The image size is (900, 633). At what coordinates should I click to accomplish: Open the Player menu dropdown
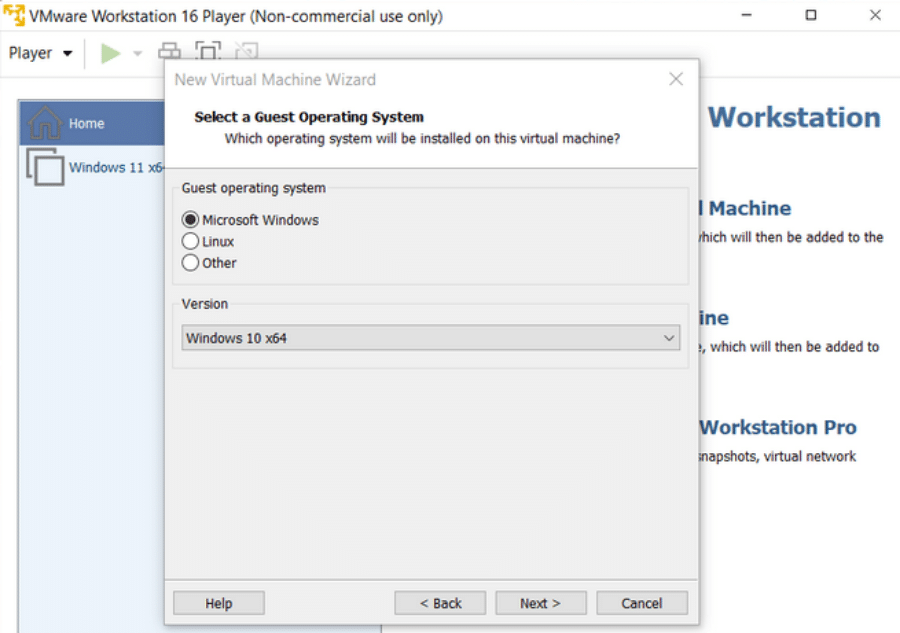pyautogui.click(x=40, y=53)
